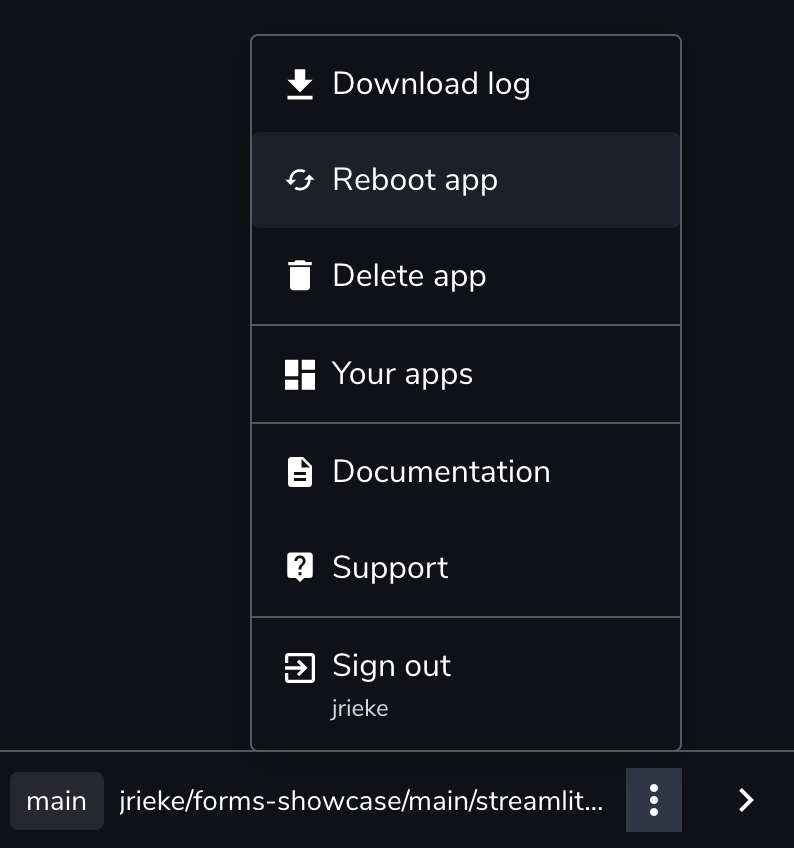
Task: Select the Download log menu entry
Action: [431, 84]
